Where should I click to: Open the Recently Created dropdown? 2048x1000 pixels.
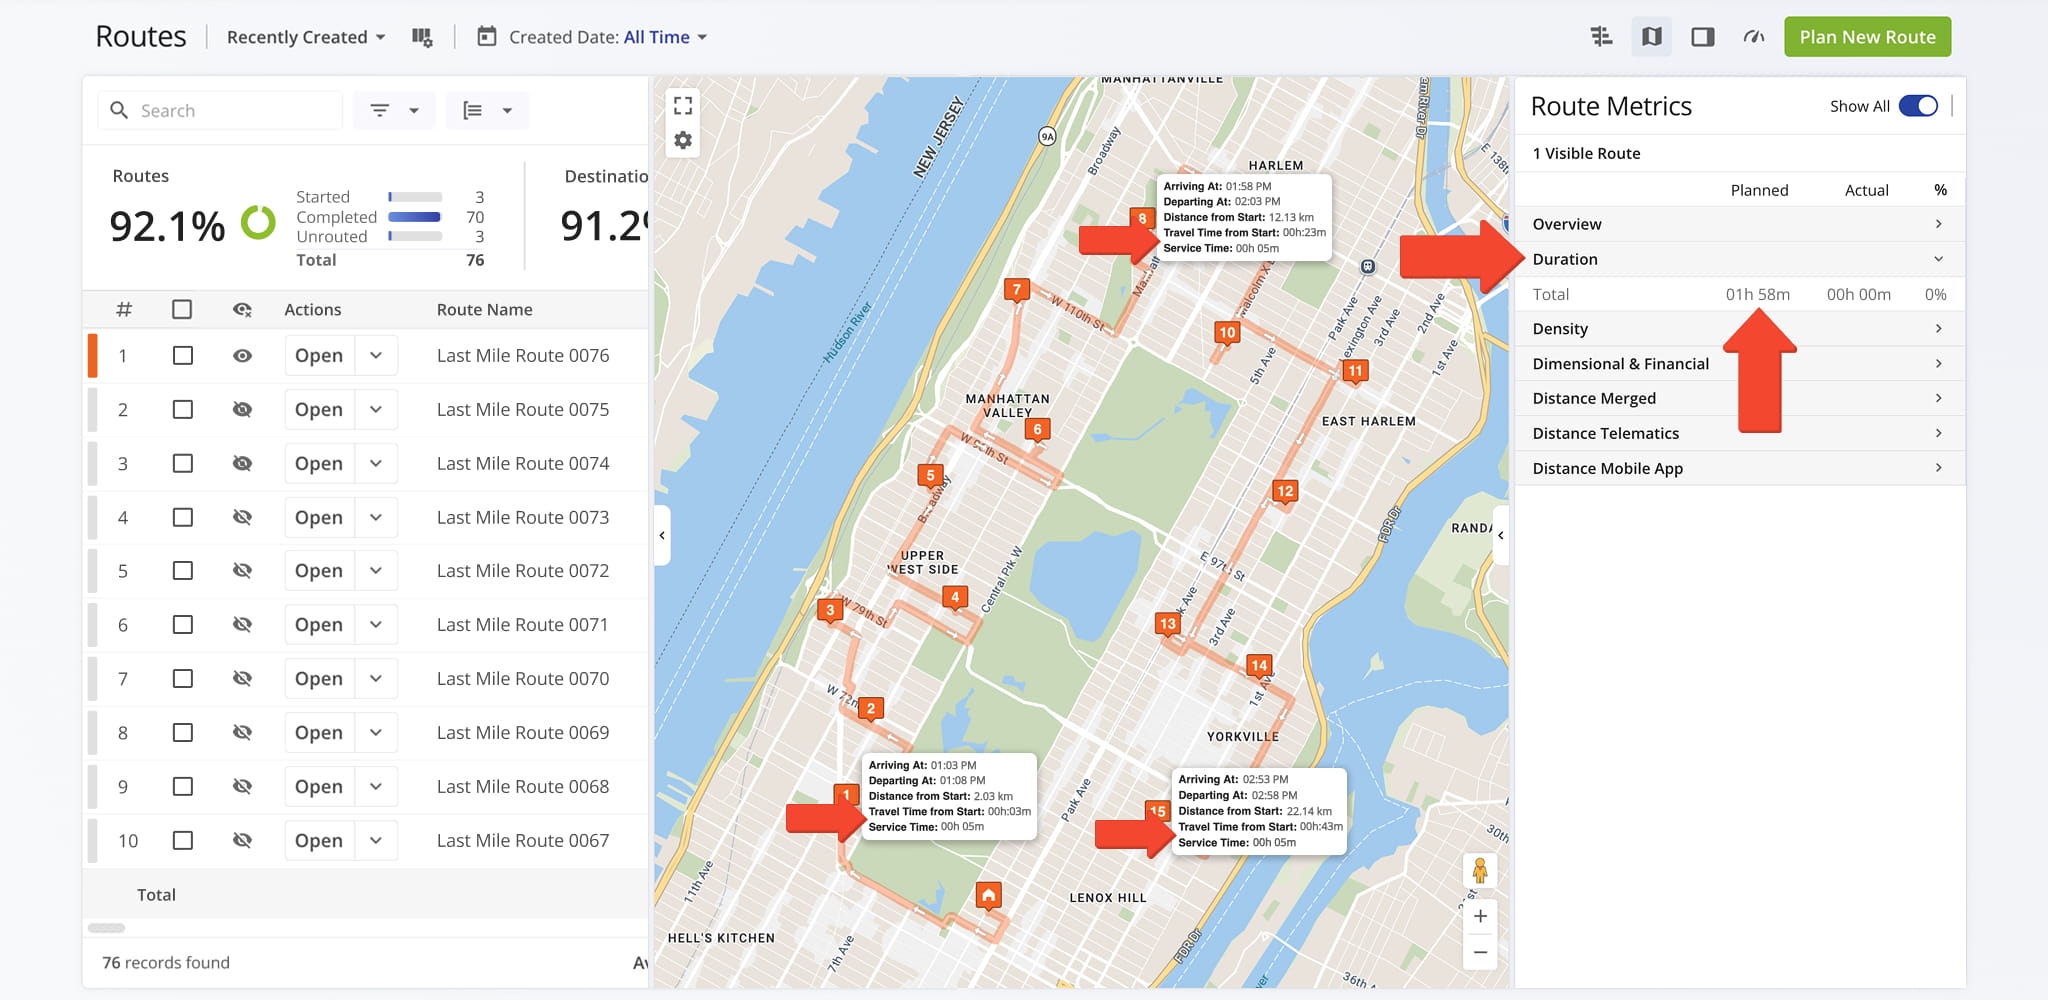point(306,37)
